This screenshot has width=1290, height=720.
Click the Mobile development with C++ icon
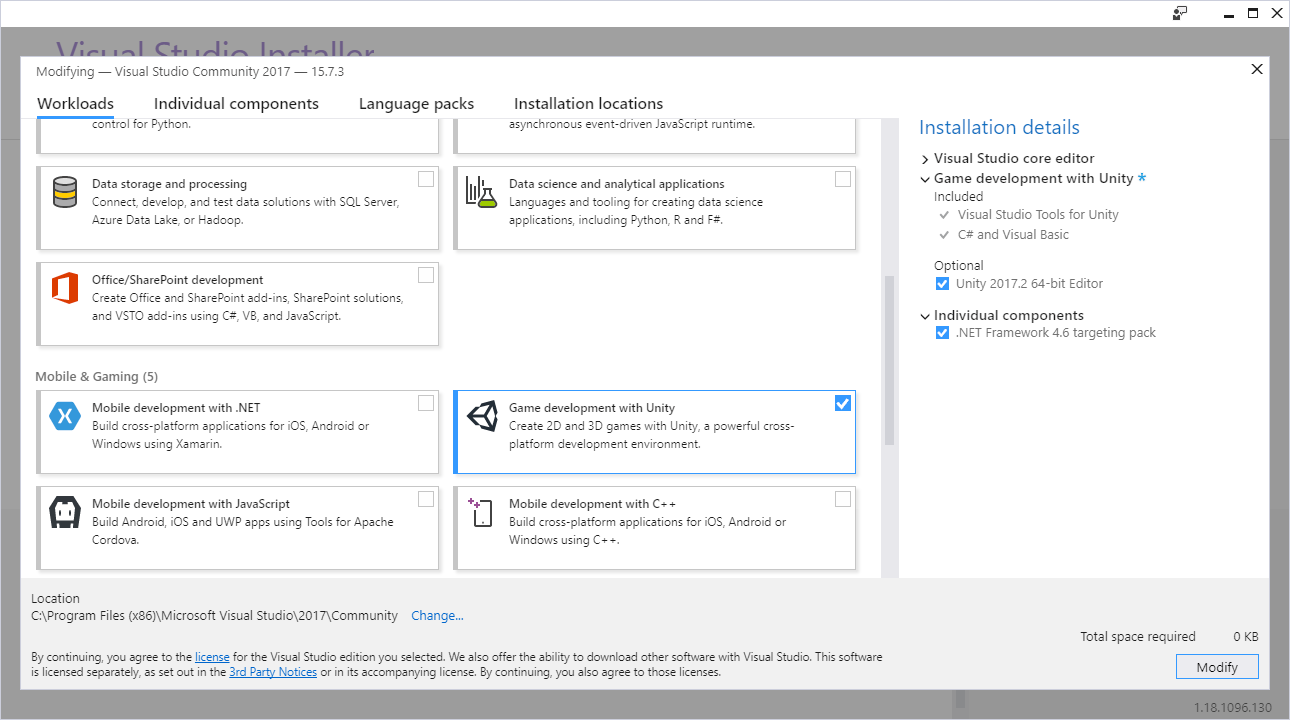(x=481, y=513)
